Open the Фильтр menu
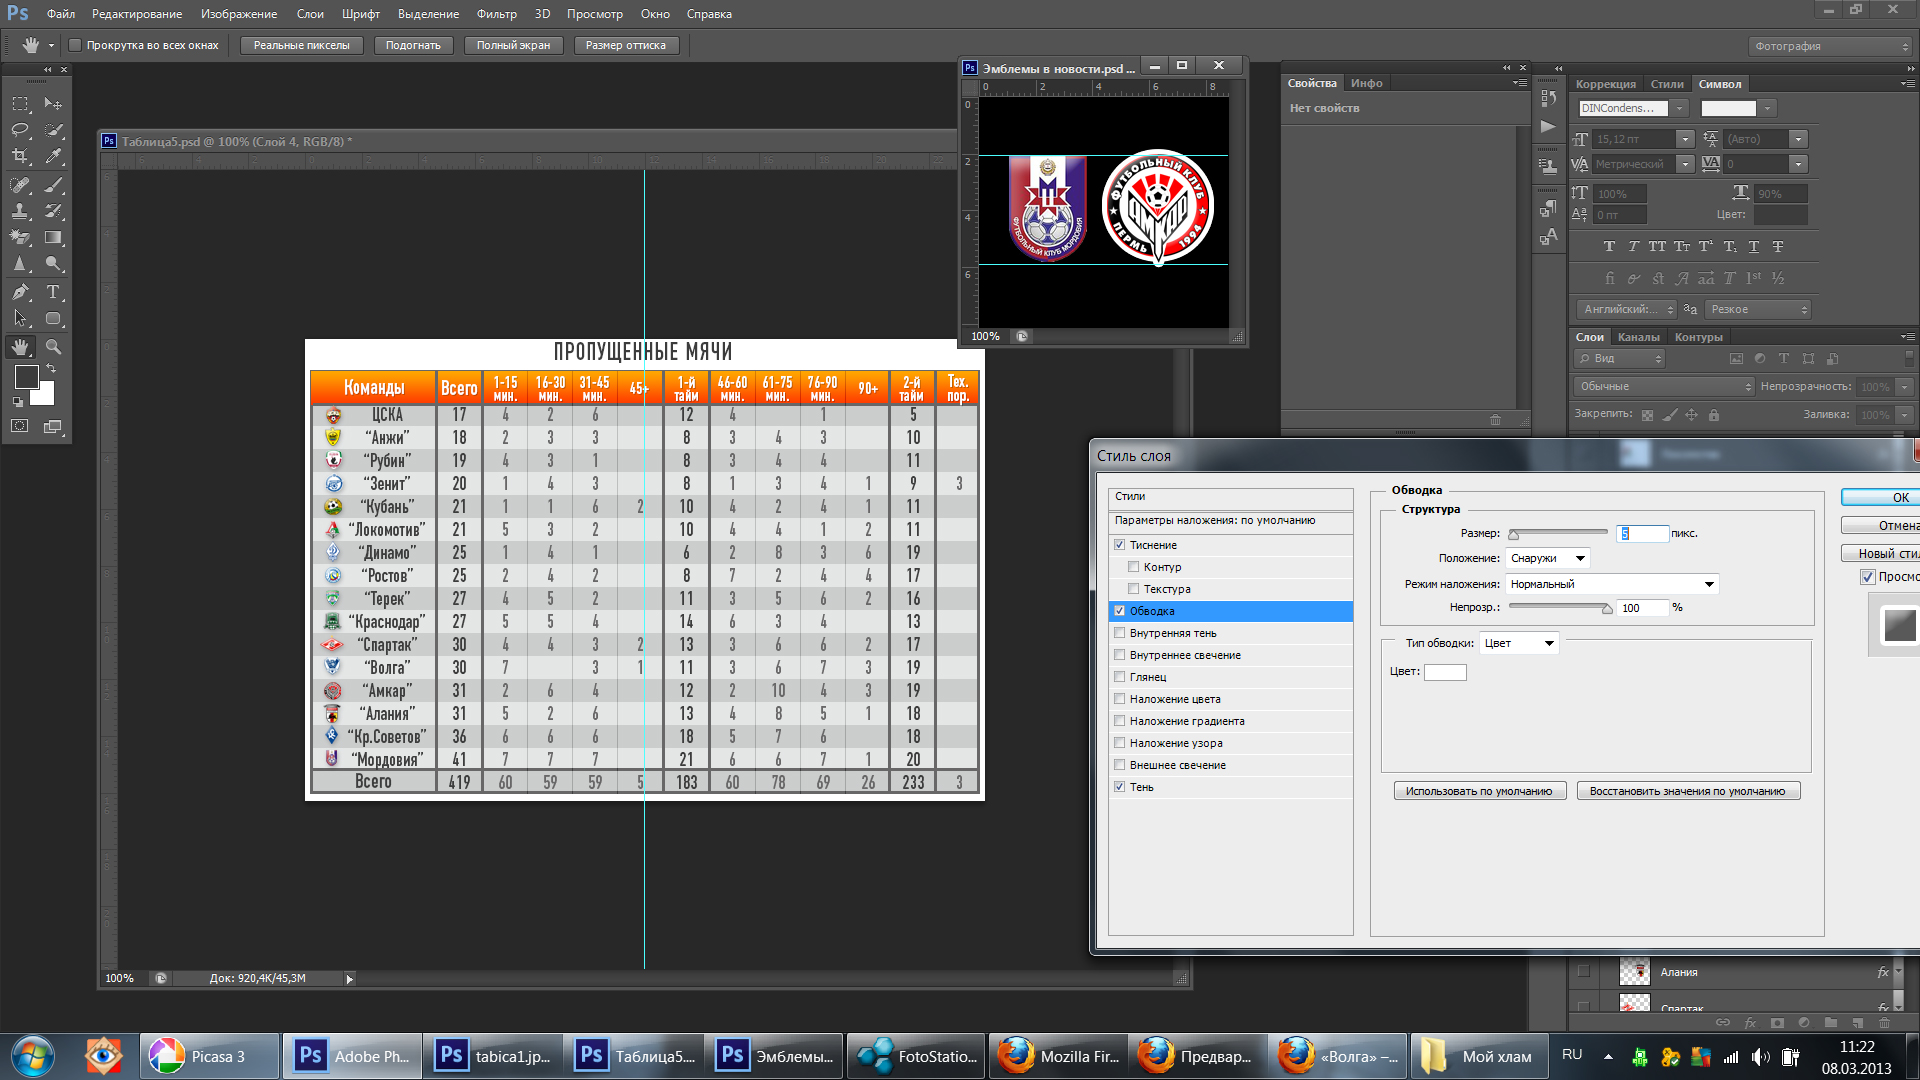 [497, 14]
